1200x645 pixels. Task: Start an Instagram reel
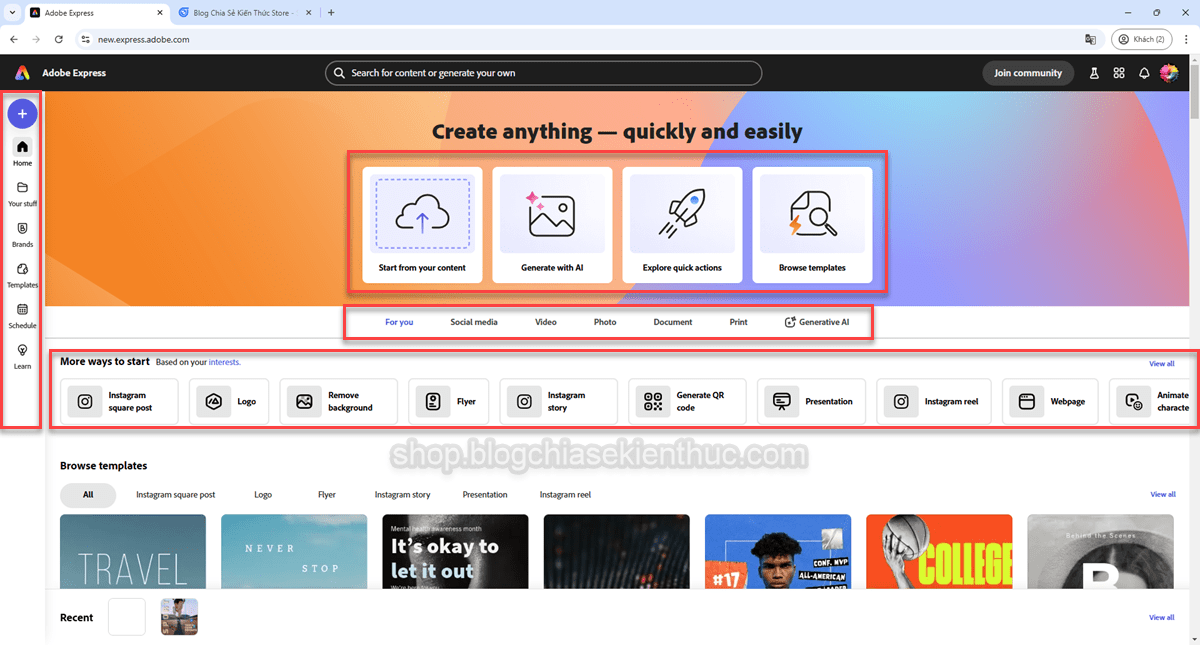click(x=934, y=401)
